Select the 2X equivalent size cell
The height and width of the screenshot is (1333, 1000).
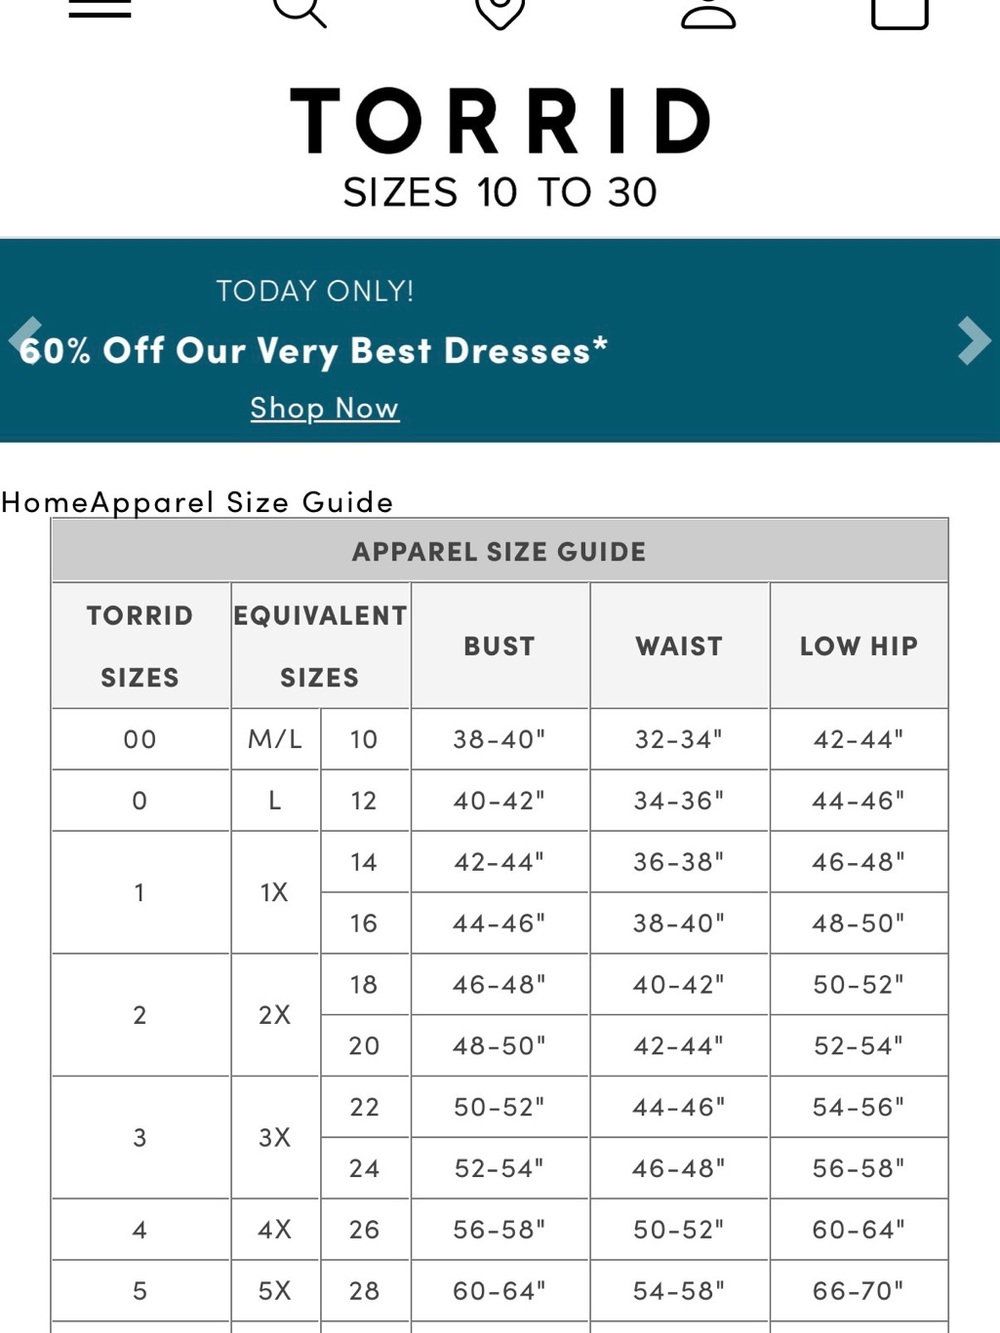(x=275, y=1015)
